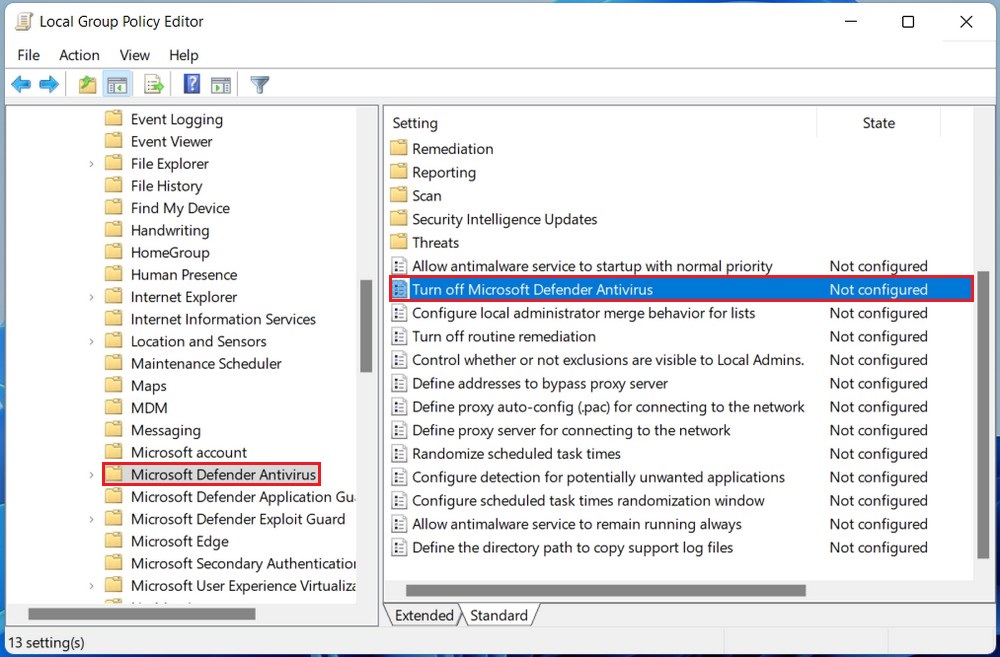This screenshot has height=657, width=1000.
Task: Go up one level folder icon
Action: click(x=87, y=84)
